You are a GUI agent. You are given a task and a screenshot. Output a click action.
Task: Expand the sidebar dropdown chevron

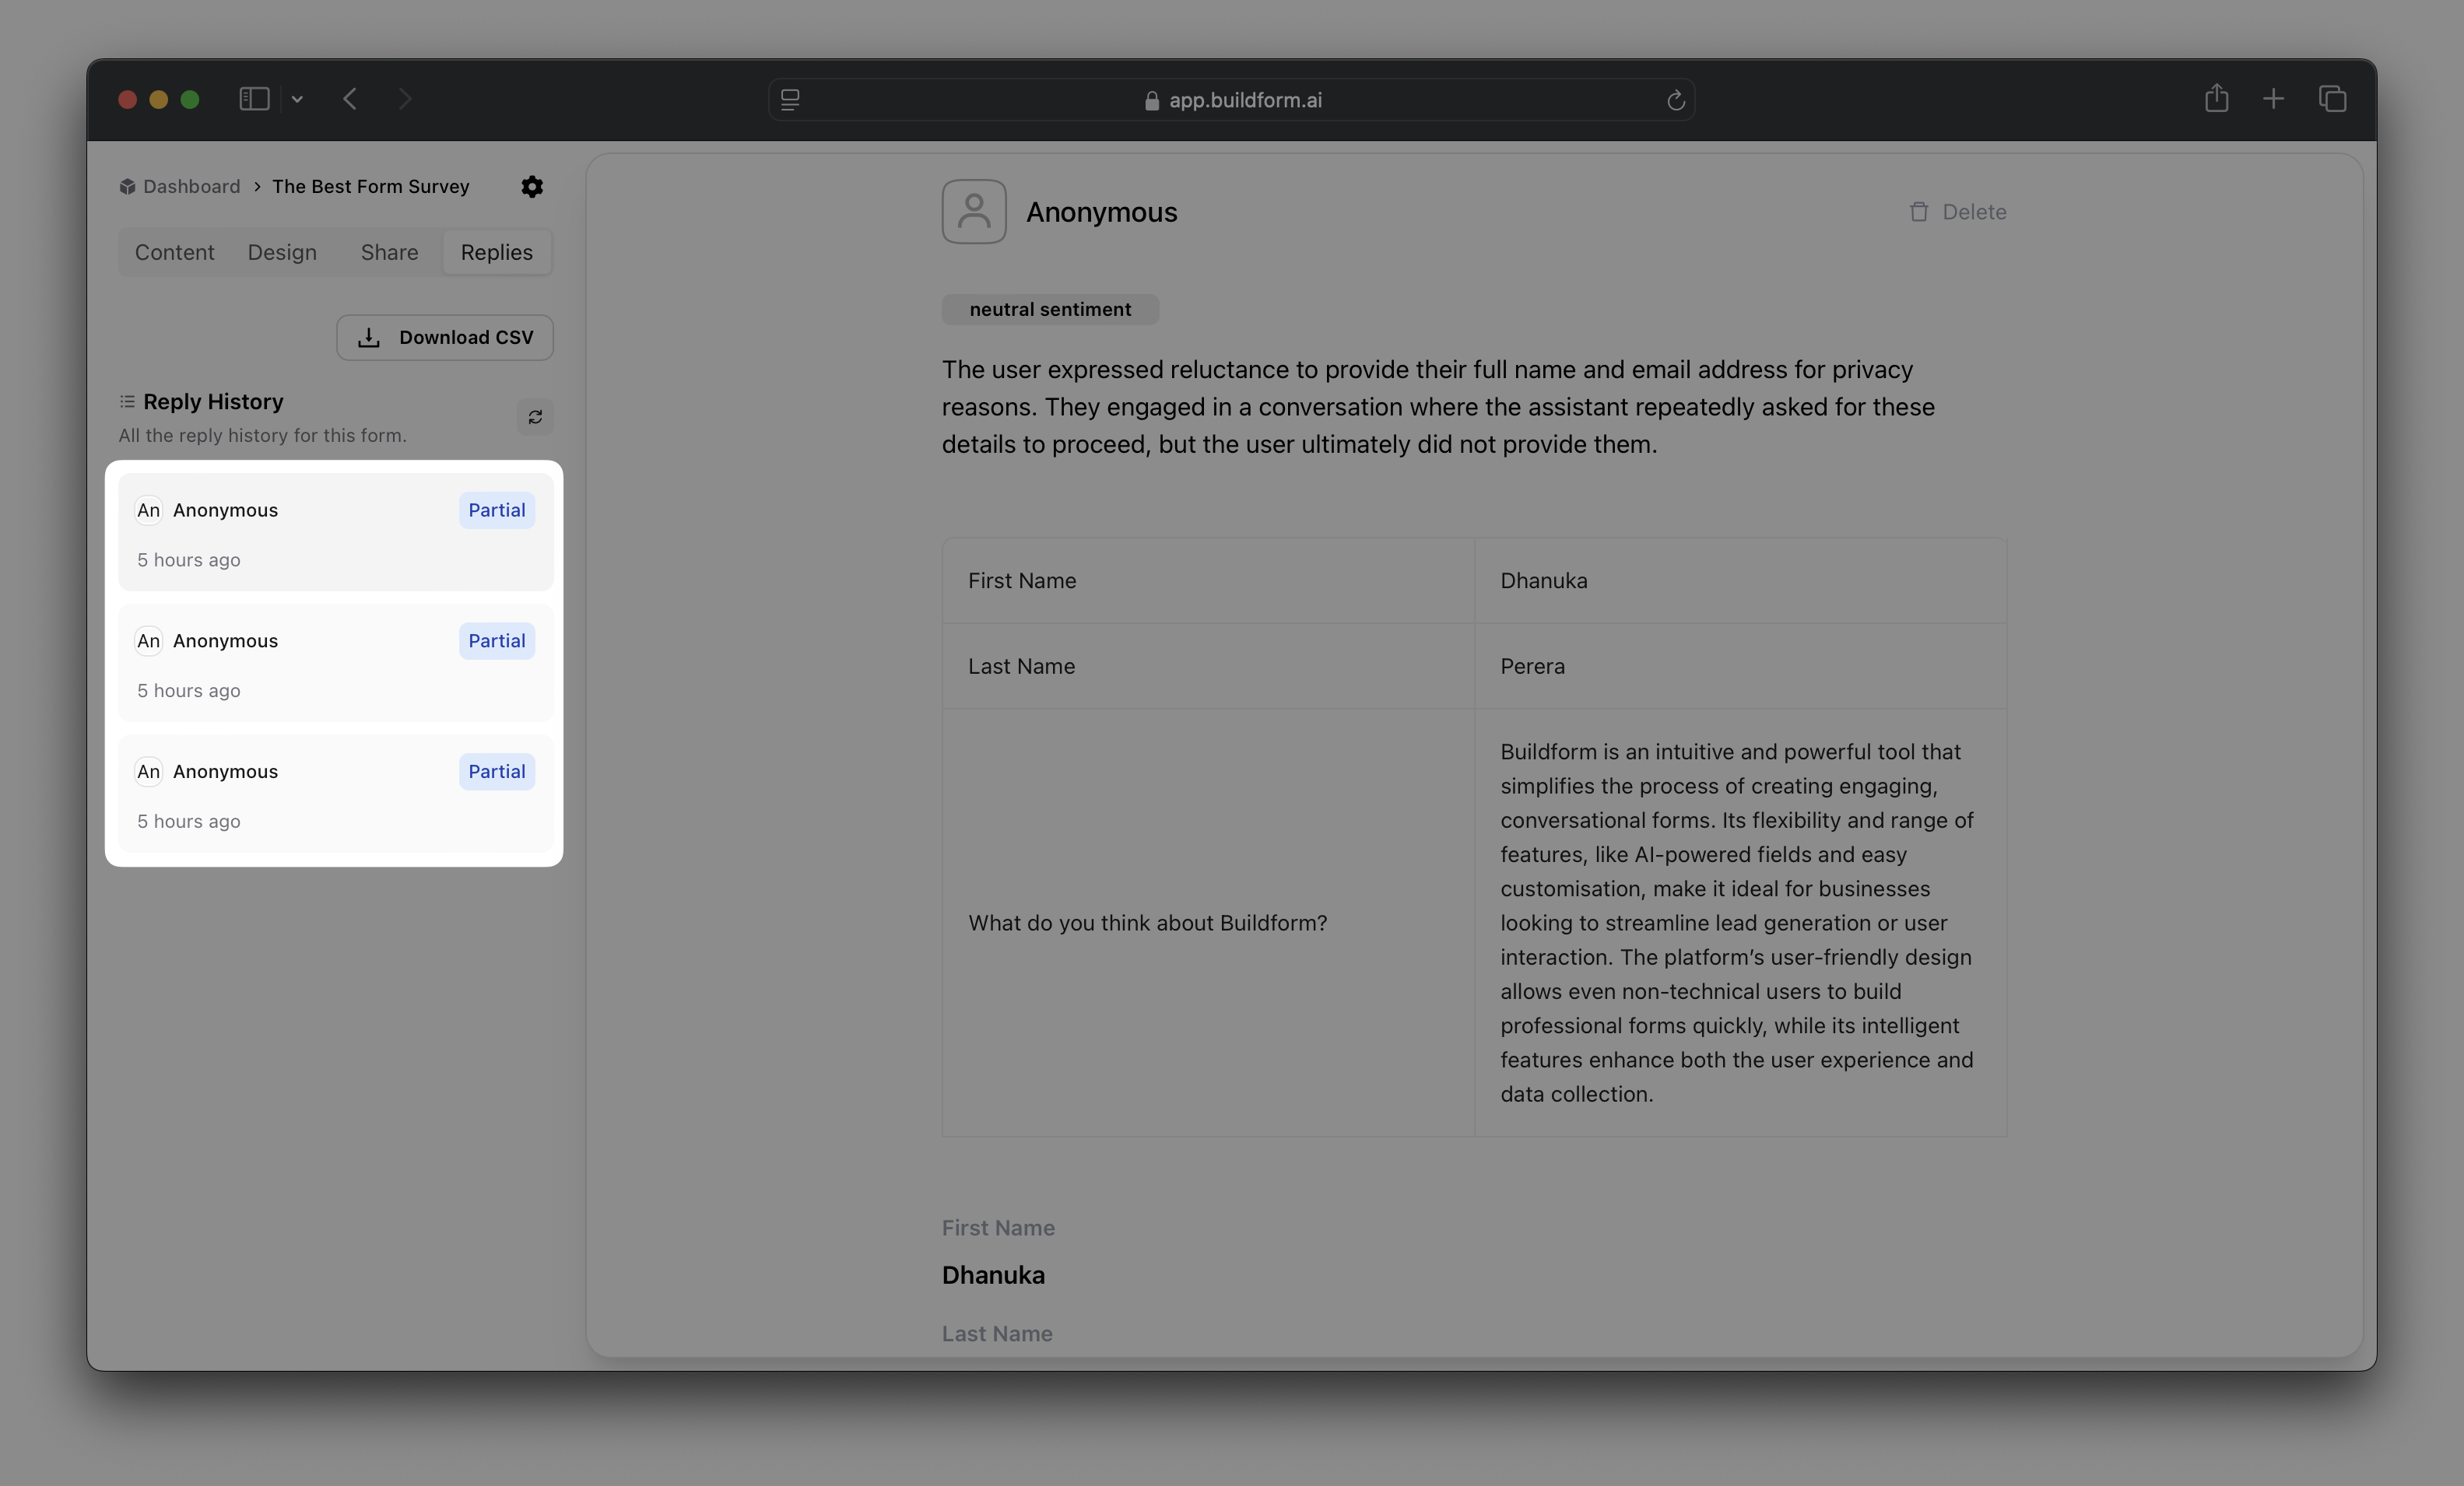point(297,99)
